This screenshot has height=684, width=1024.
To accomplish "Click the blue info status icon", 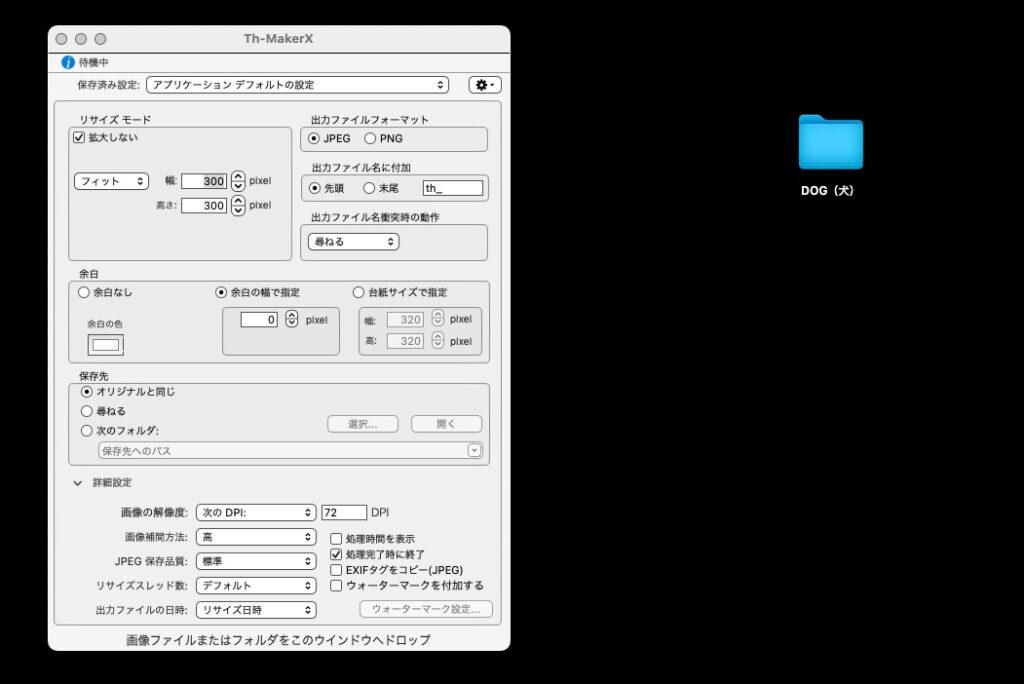I will (x=68, y=62).
